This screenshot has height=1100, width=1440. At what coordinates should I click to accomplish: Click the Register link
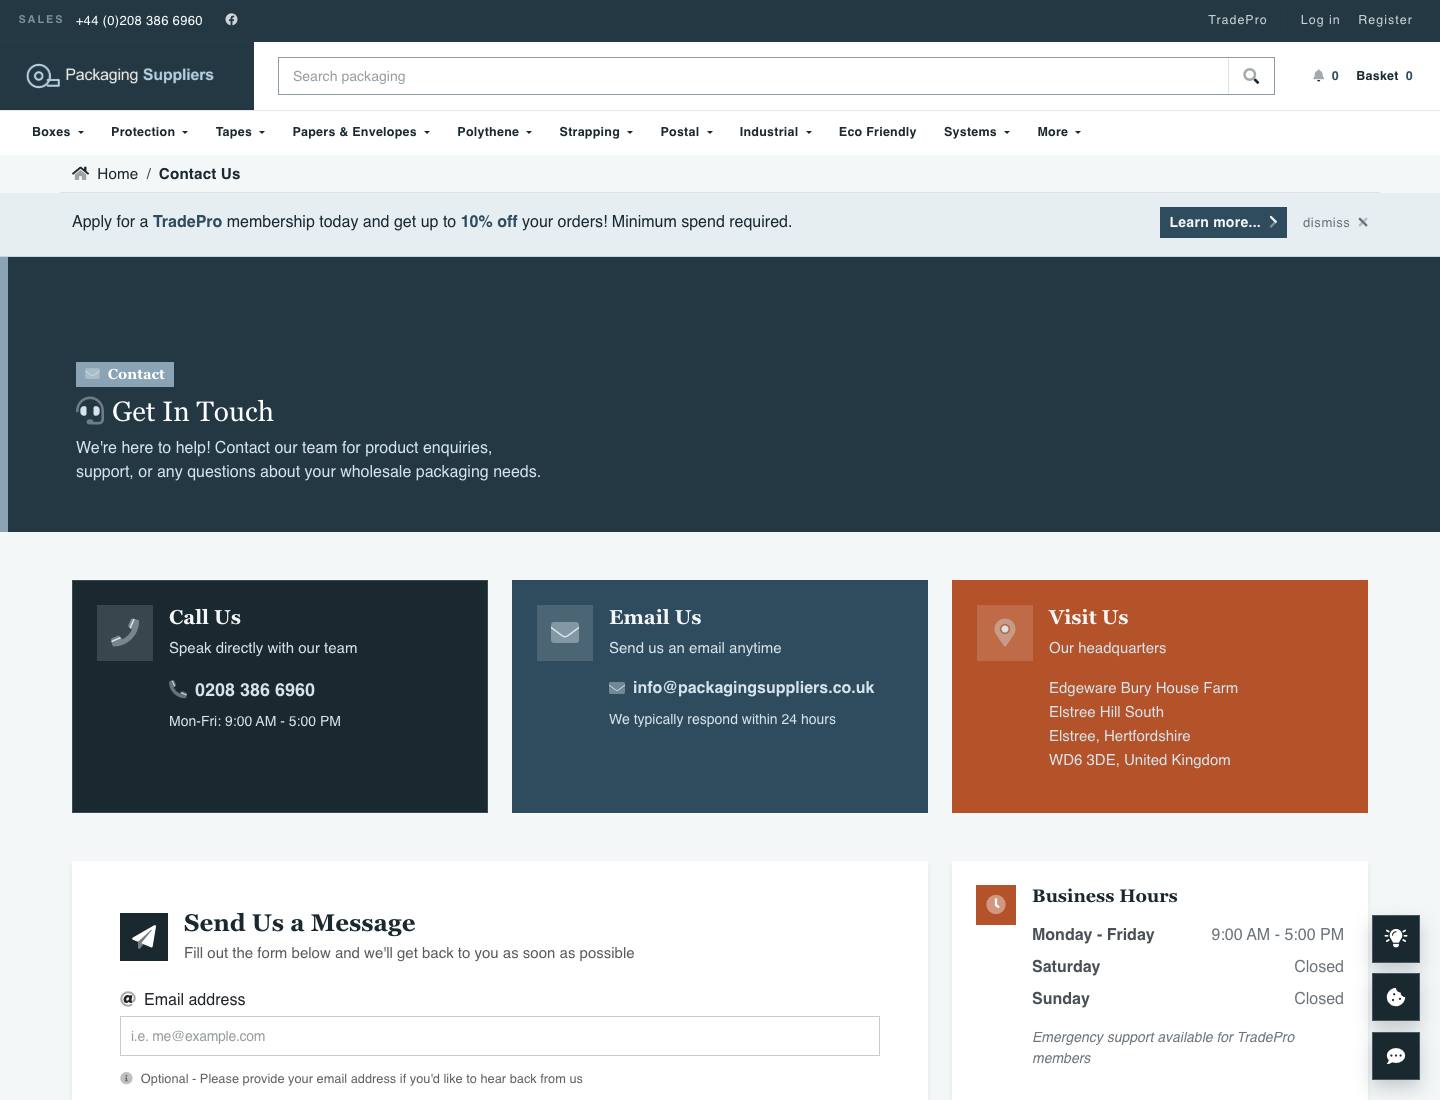(x=1385, y=20)
